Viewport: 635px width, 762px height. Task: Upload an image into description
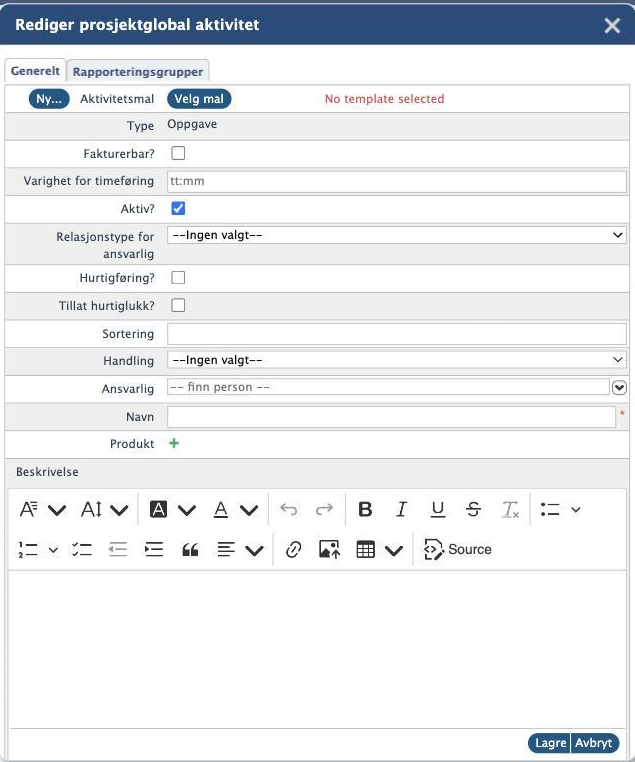tap(329, 550)
